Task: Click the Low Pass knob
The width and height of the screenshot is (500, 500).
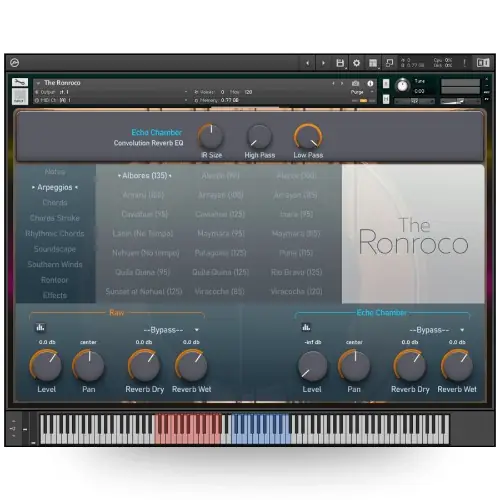Action: click(x=308, y=137)
